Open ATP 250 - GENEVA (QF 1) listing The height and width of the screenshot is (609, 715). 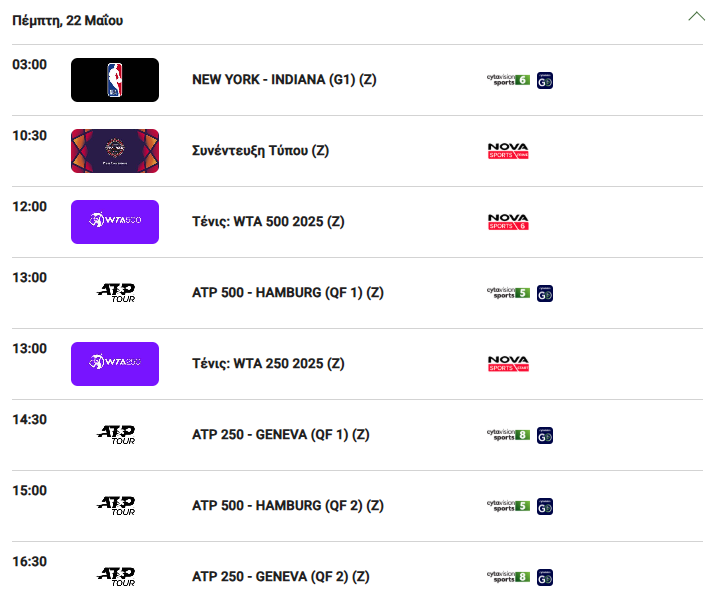coord(280,435)
